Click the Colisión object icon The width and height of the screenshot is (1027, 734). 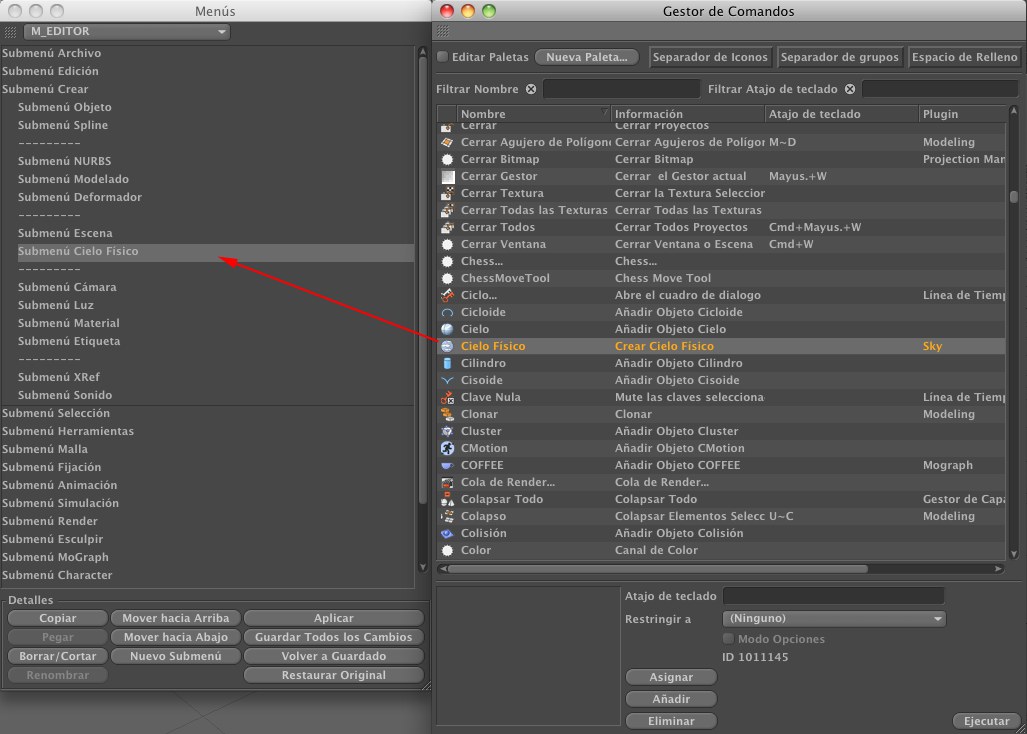(x=447, y=533)
